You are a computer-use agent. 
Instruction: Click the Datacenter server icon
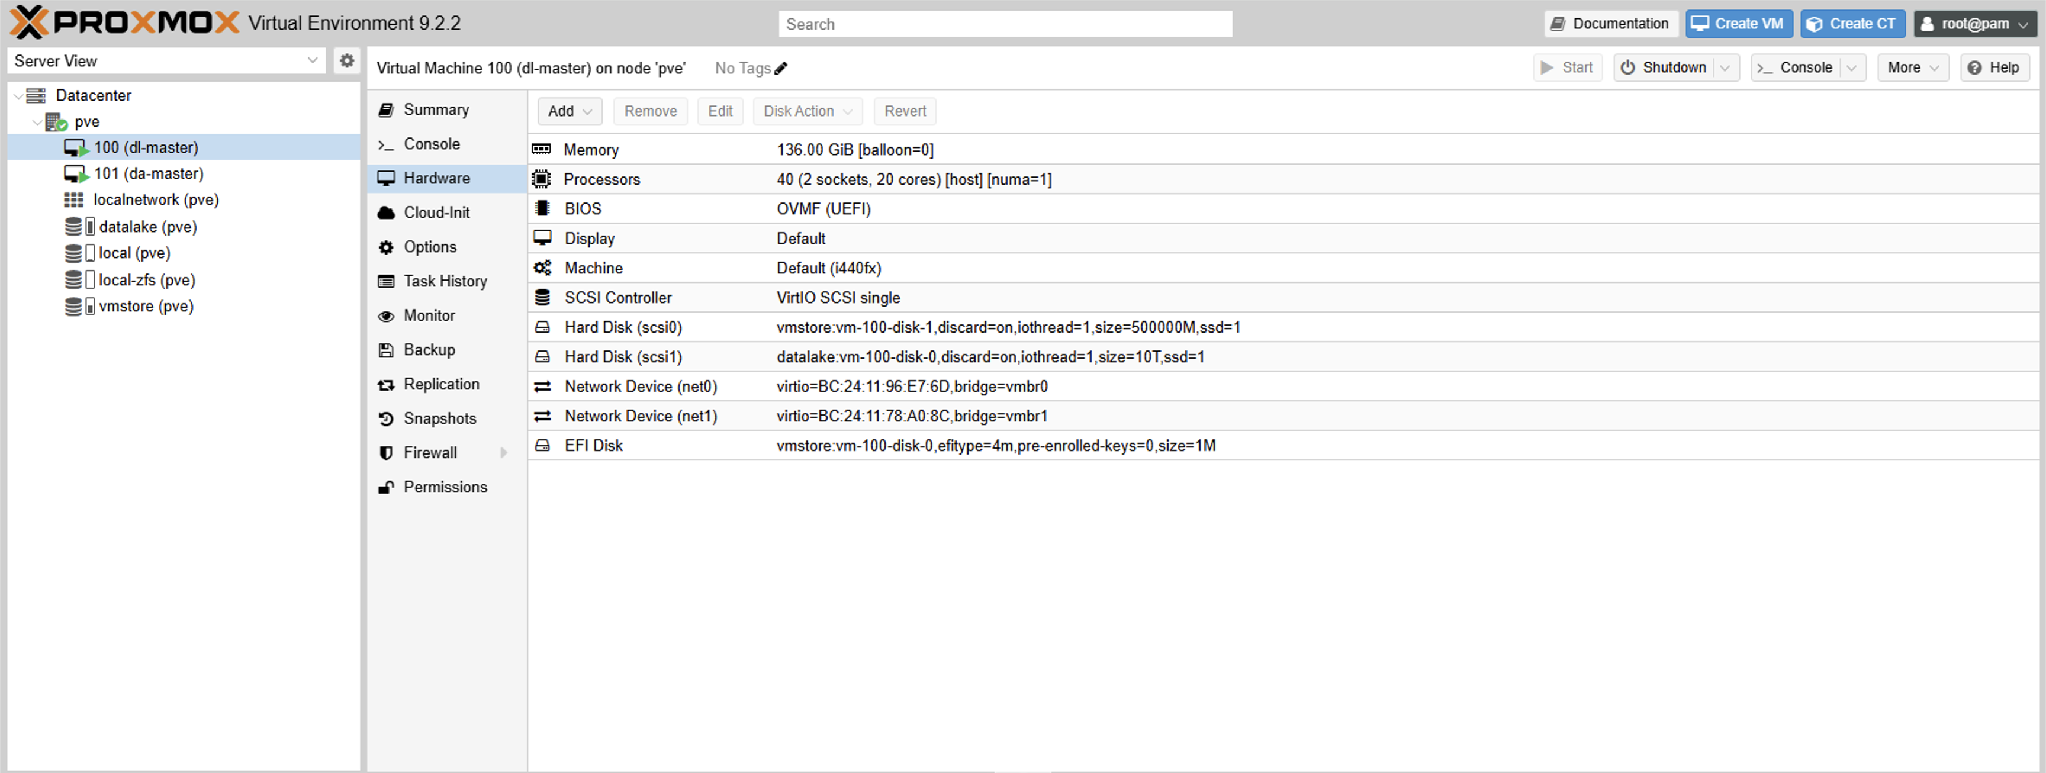coord(37,96)
